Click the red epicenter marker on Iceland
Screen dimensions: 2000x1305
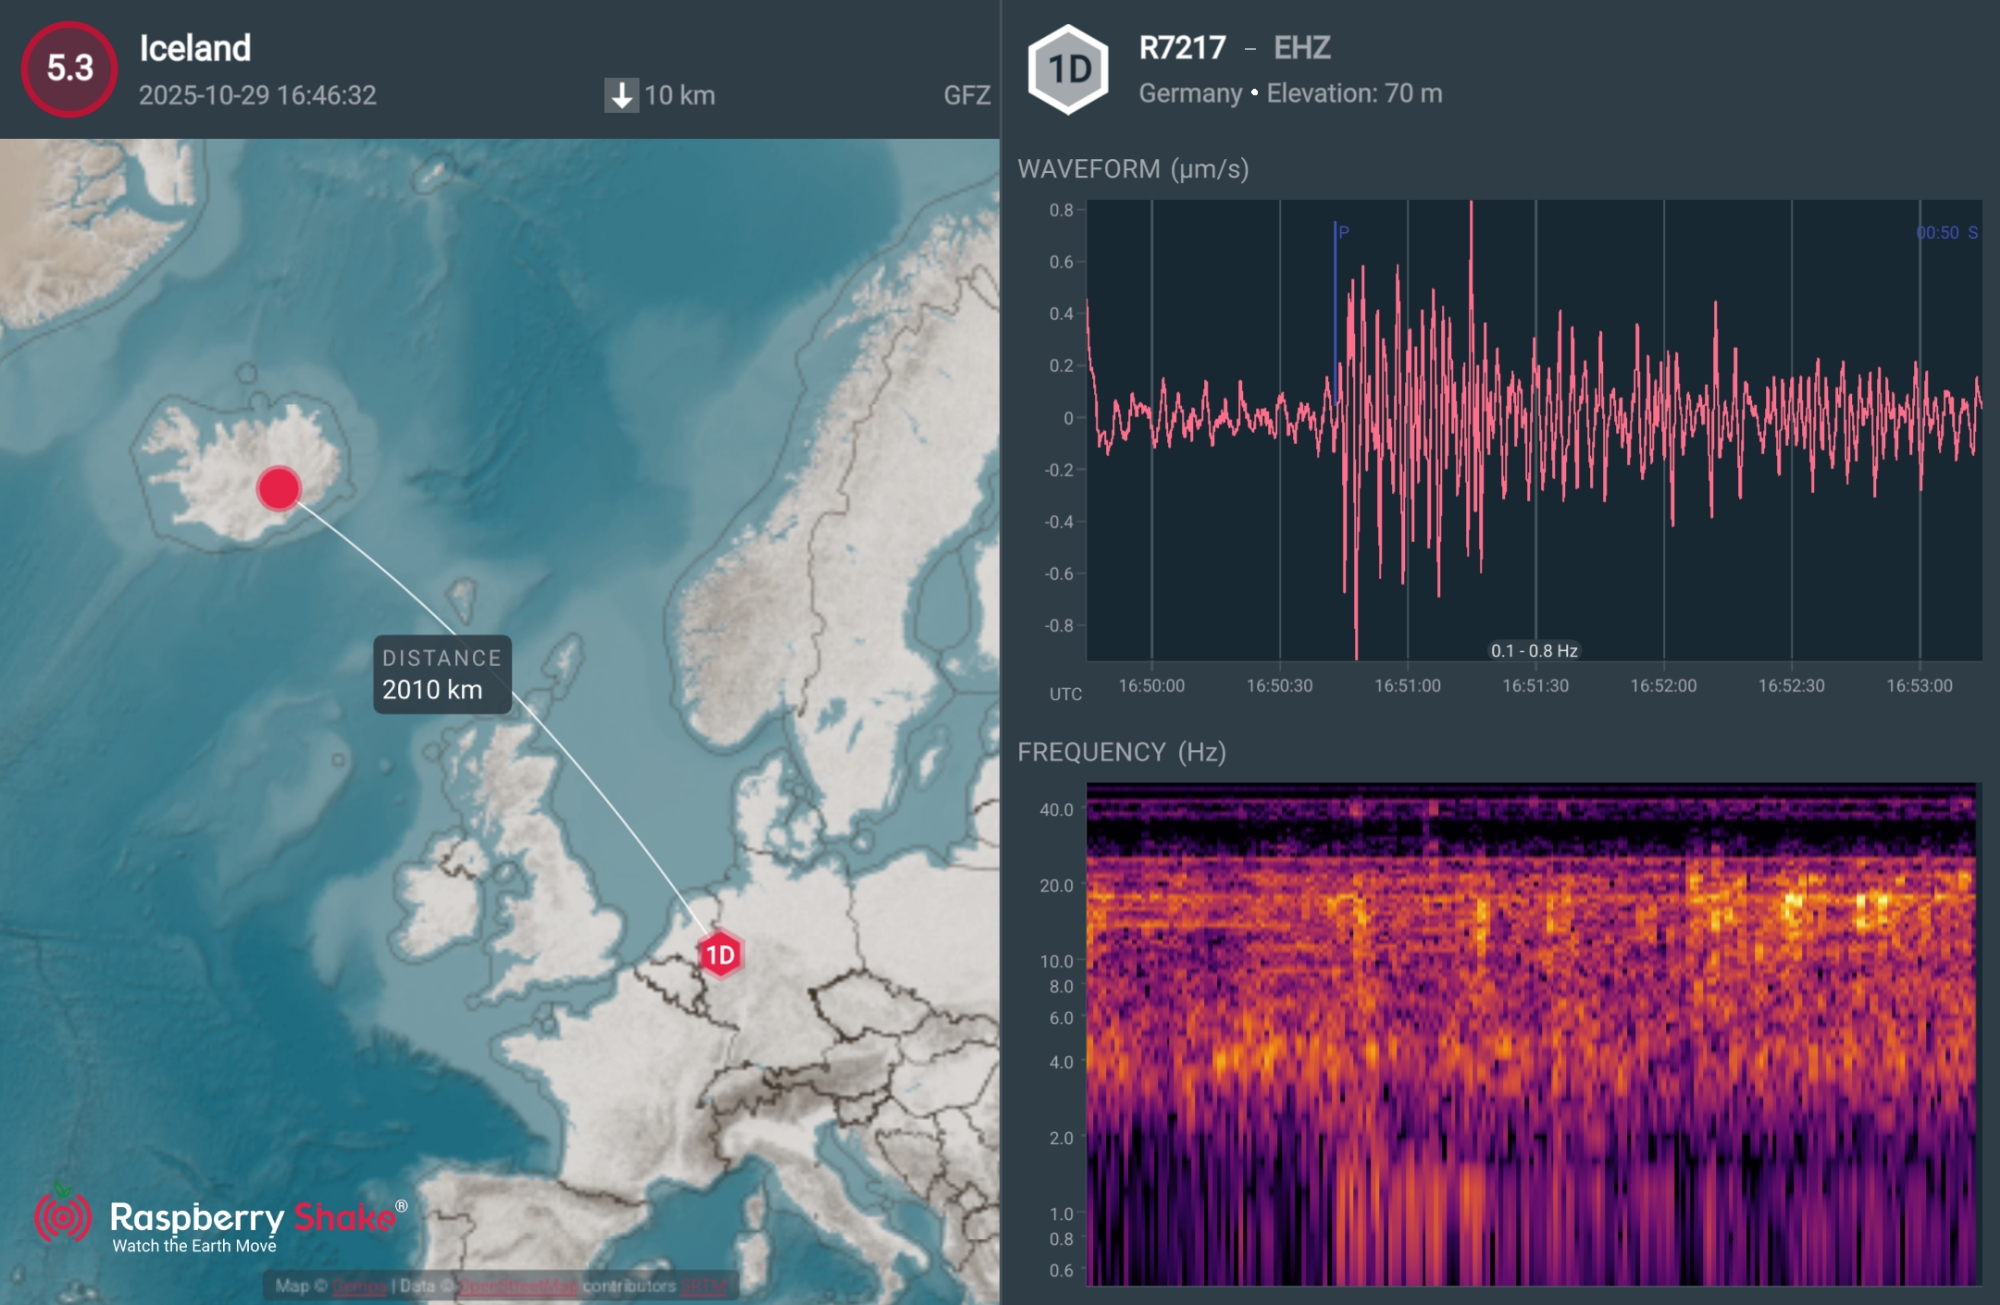coord(278,488)
